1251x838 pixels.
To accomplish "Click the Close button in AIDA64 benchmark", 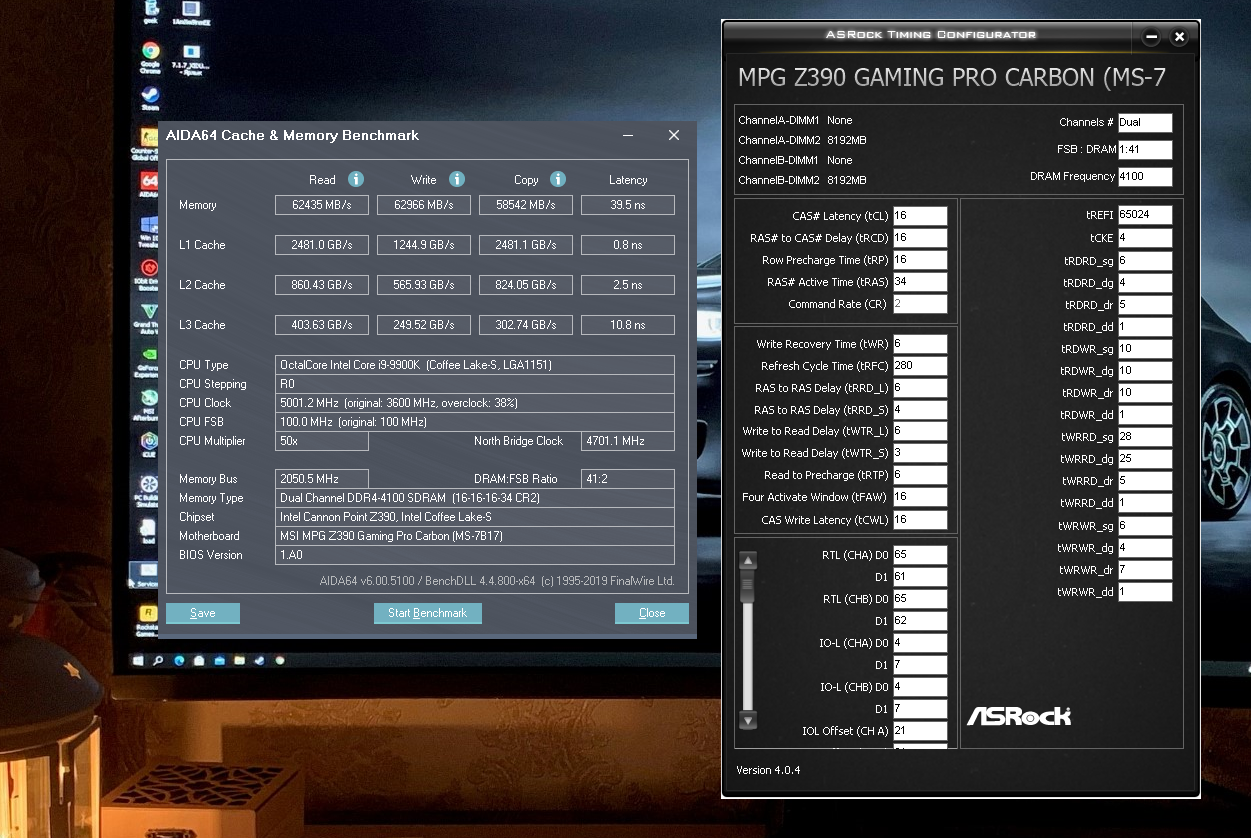I will click(652, 613).
